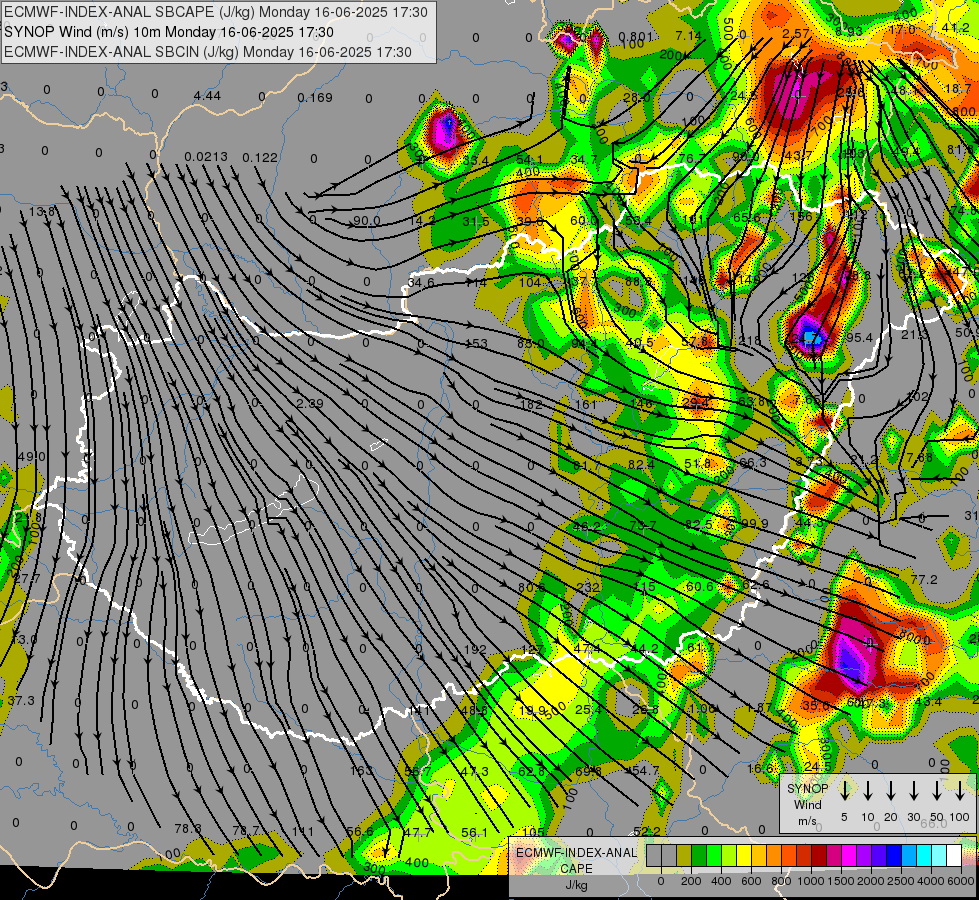This screenshot has width=979, height=900.
Task: Click the 182 value on the map
Action: coord(531,405)
